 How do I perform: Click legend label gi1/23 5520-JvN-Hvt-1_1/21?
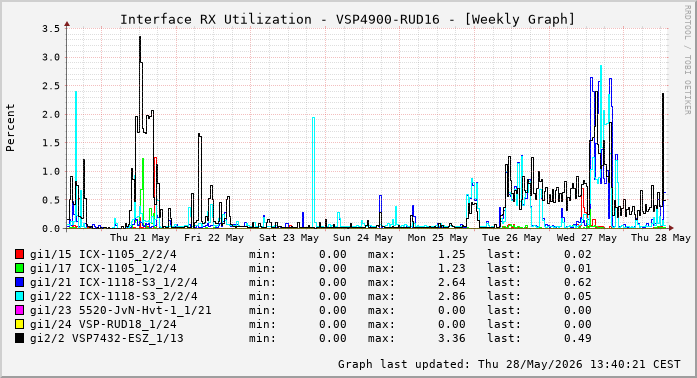[x=120, y=310]
